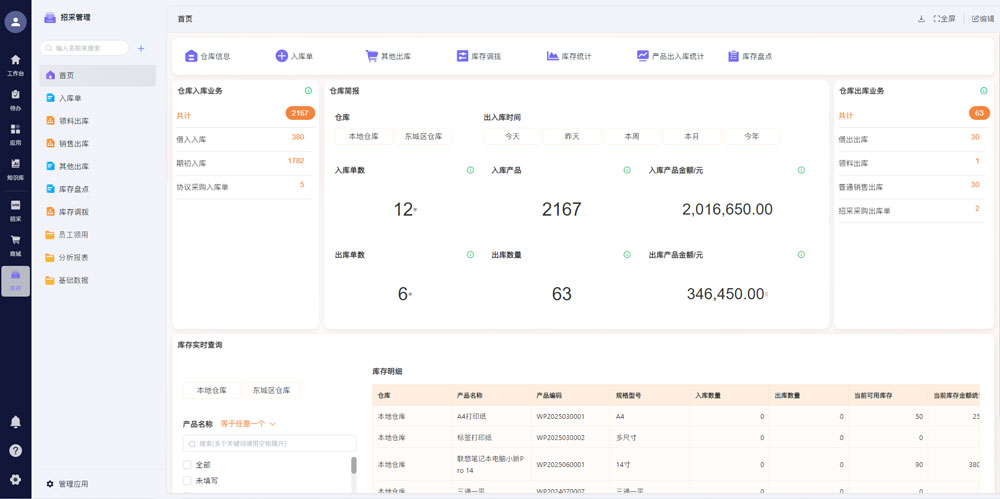Tick the 未填写 checkbox
The height and width of the screenshot is (499, 1000).
tap(187, 481)
